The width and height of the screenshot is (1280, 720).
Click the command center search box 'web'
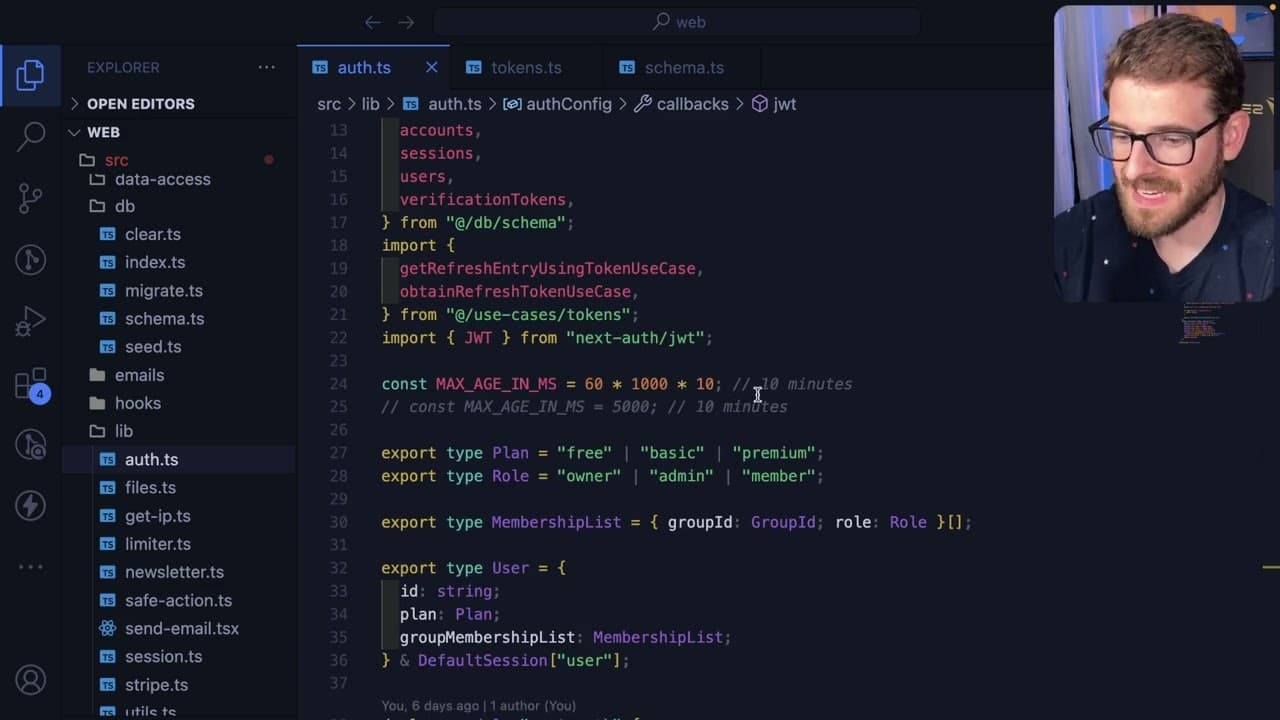pyautogui.click(x=678, y=22)
